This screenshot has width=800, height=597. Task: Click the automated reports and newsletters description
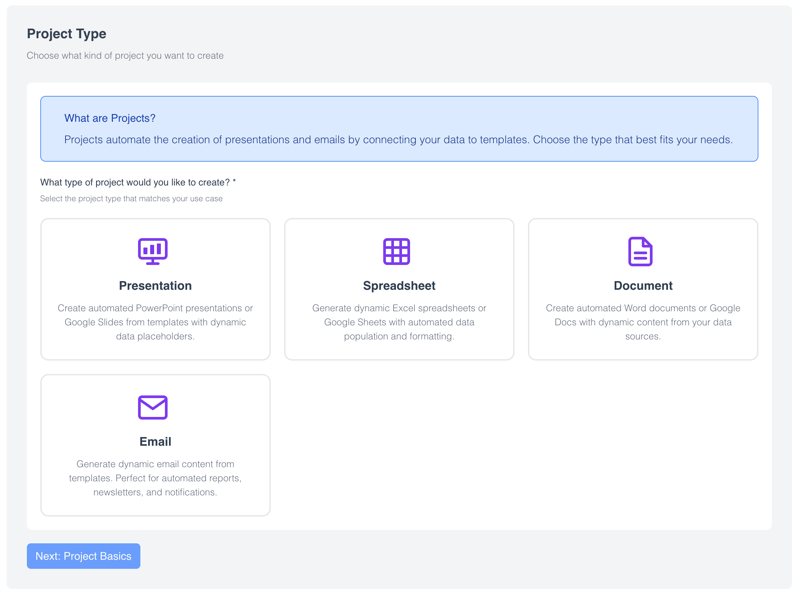155,478
